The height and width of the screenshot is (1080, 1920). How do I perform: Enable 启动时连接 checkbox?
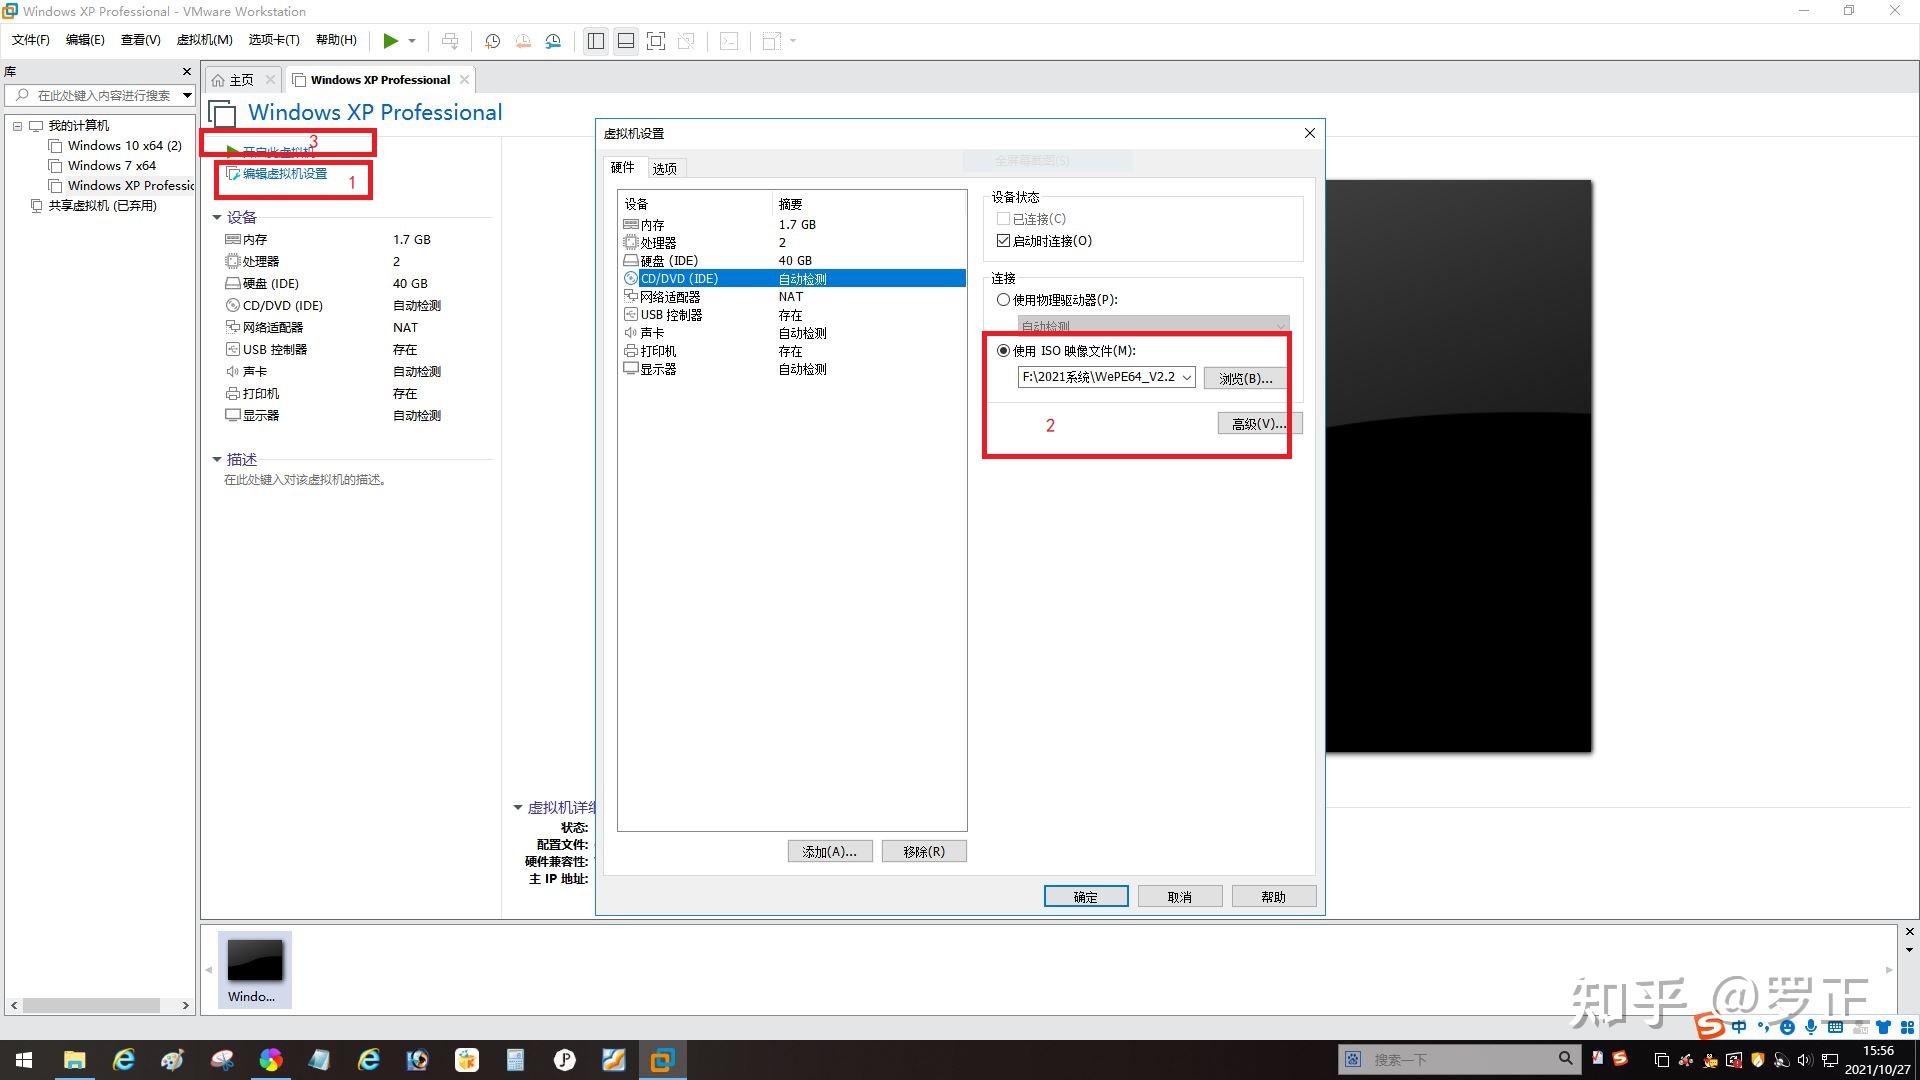(1003, 240)
